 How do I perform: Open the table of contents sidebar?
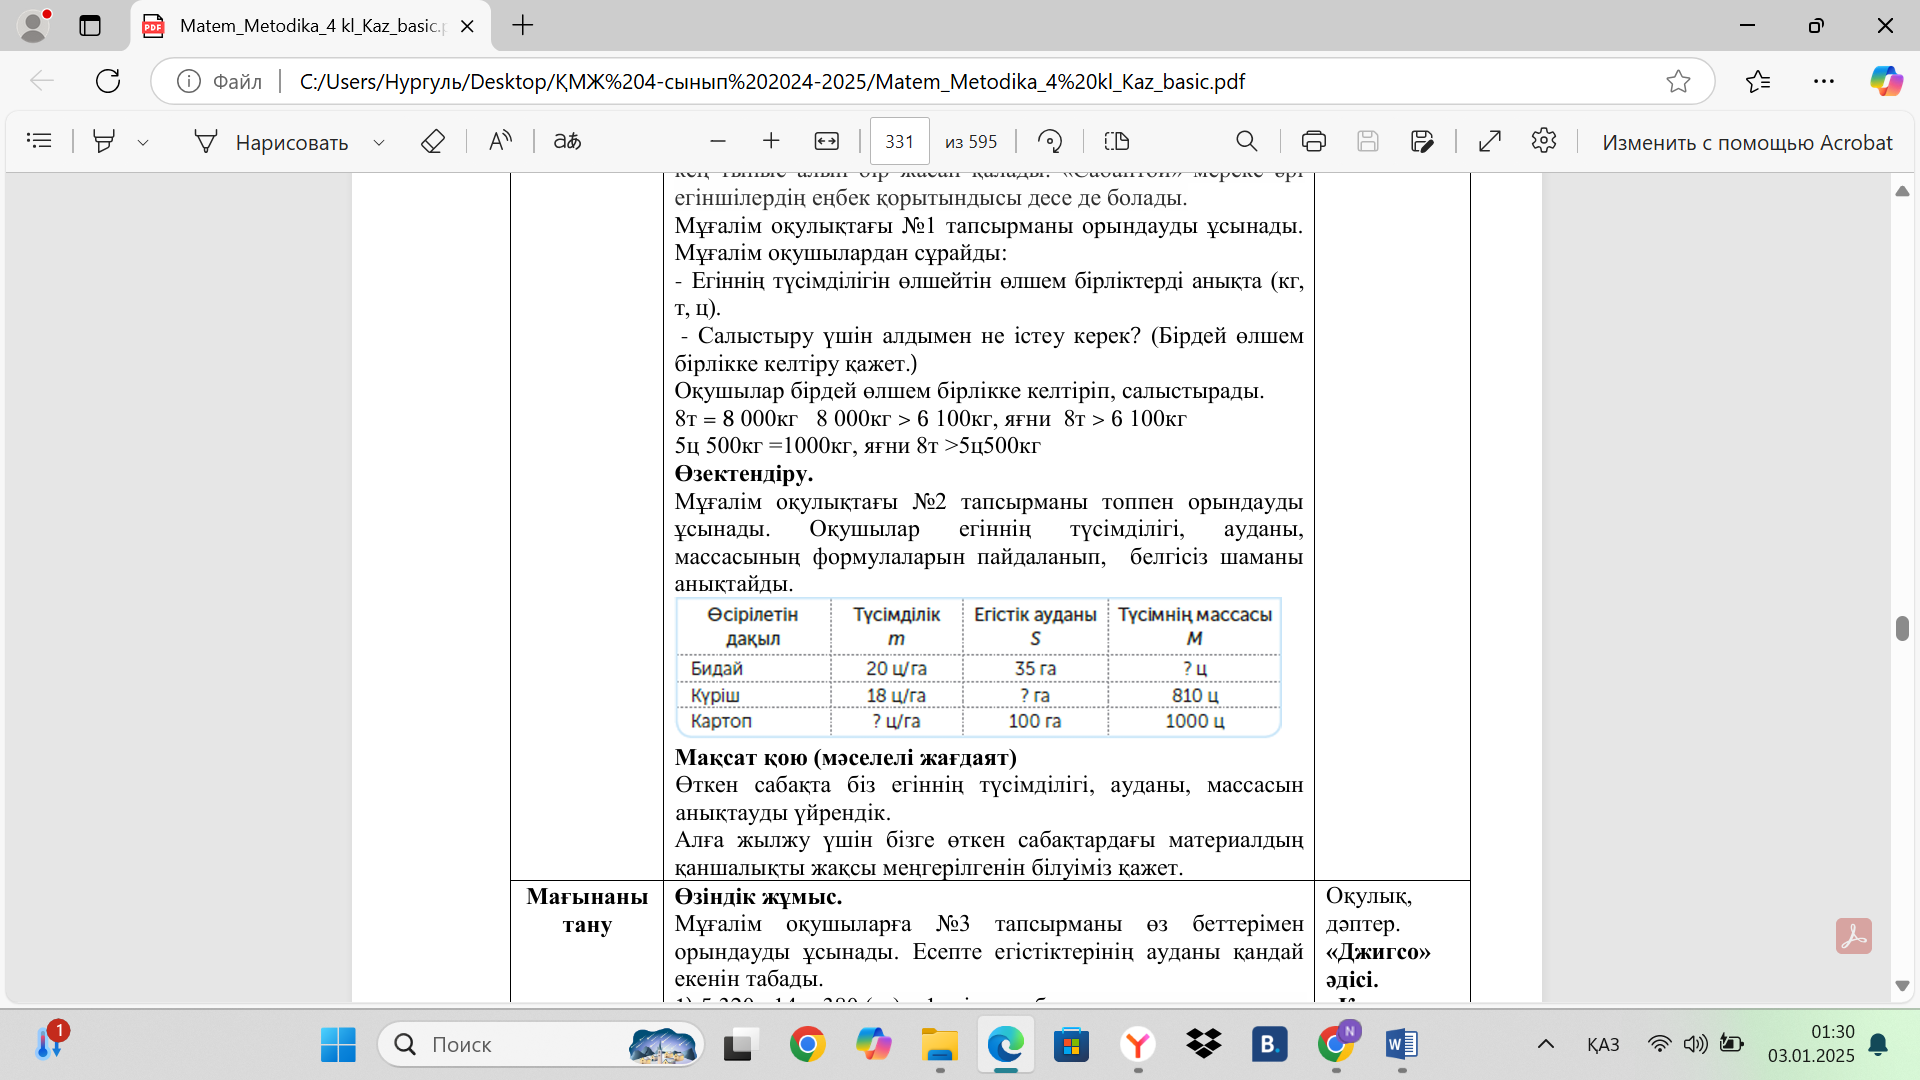(x=39, y=141)
